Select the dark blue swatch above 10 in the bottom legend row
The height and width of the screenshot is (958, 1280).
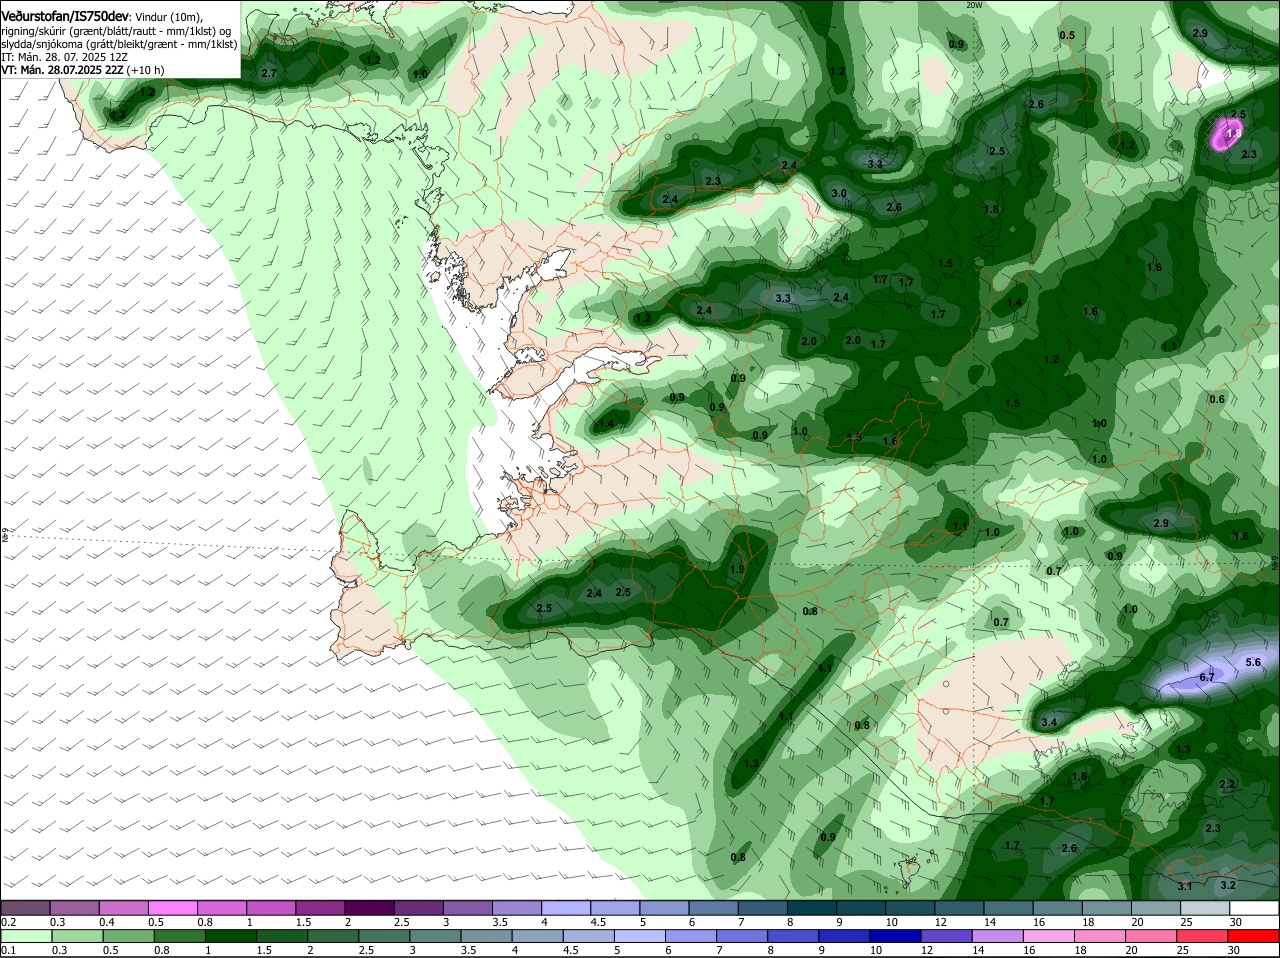pos(894,936)
